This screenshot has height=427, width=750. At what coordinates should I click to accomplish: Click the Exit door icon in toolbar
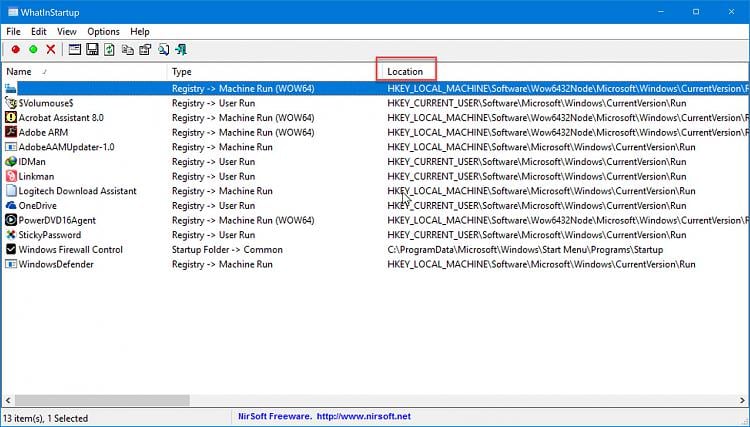(x=181, y=49)
